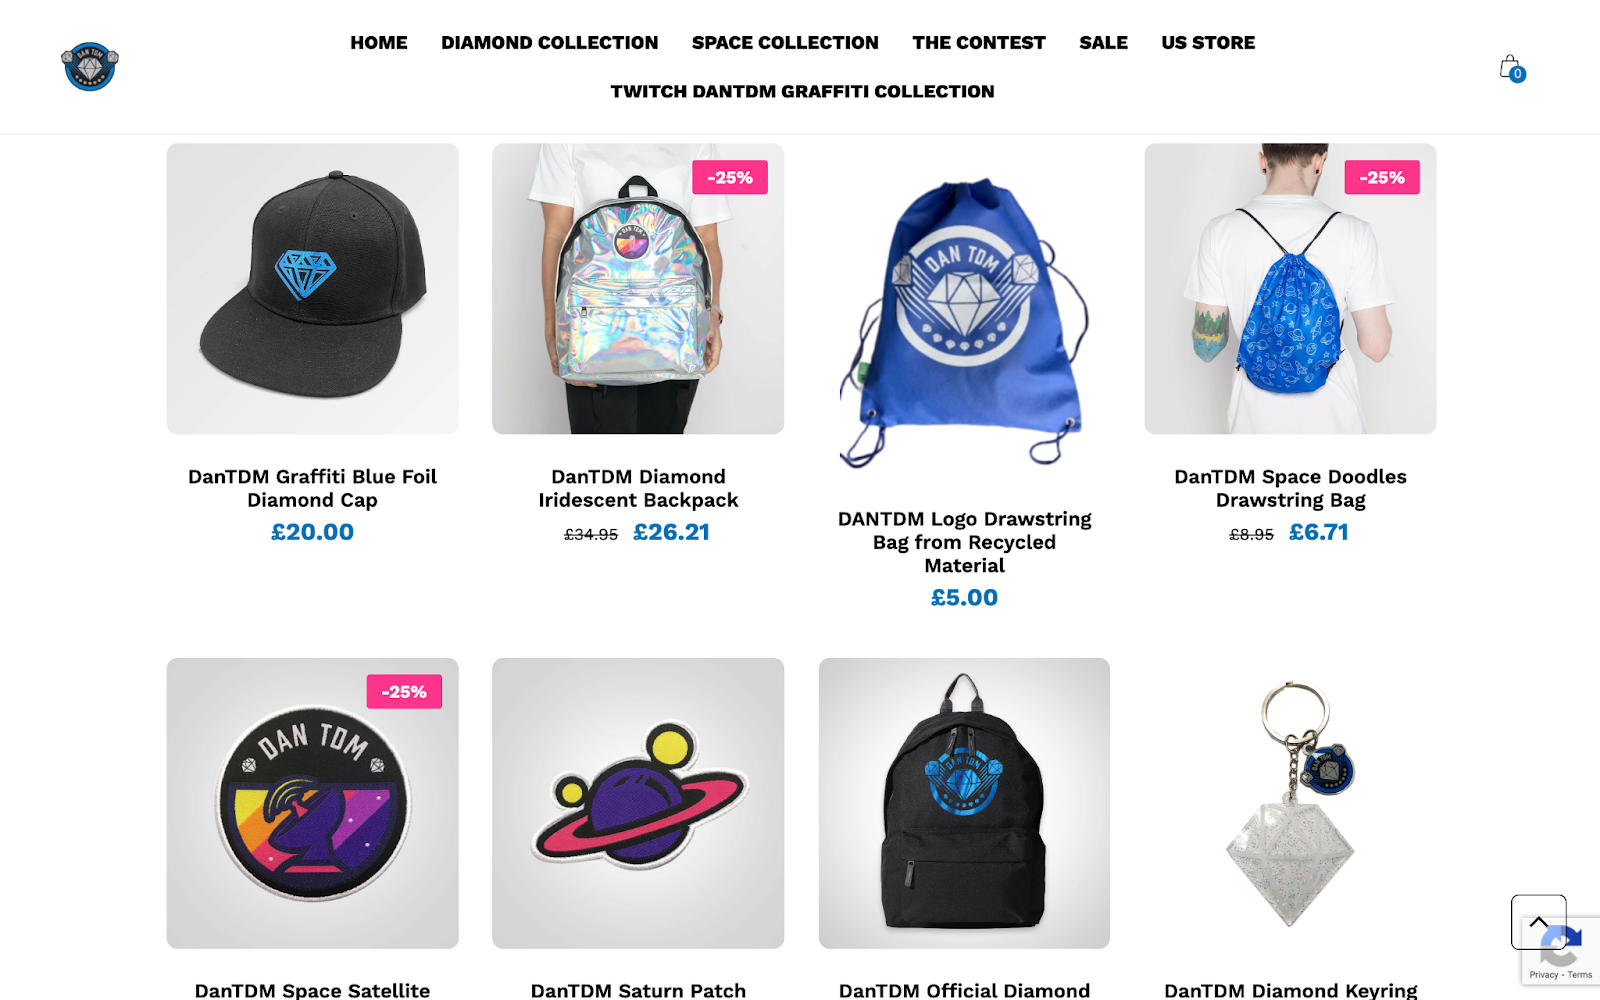
Task: Click the -25% badge on Satellite patch
Action: tap(404, 691)
